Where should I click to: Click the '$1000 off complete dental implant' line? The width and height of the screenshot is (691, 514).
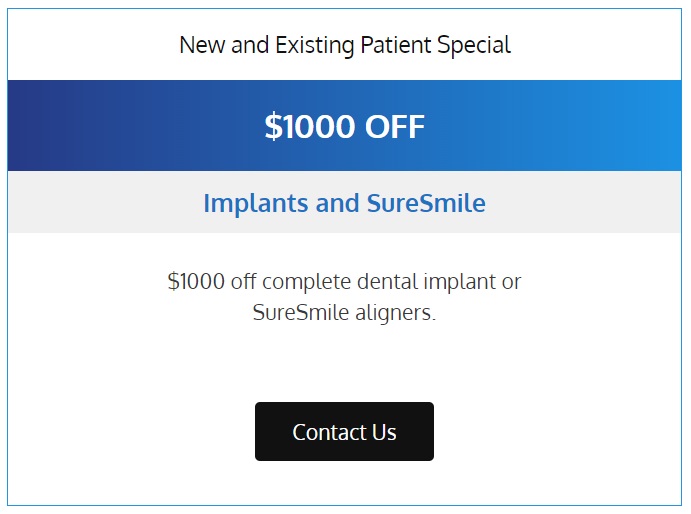(344, 281)
